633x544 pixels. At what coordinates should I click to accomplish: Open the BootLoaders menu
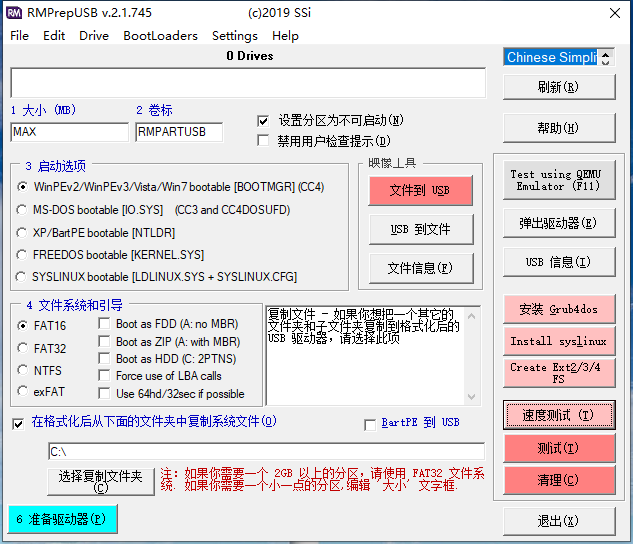(x=160, y=35)
